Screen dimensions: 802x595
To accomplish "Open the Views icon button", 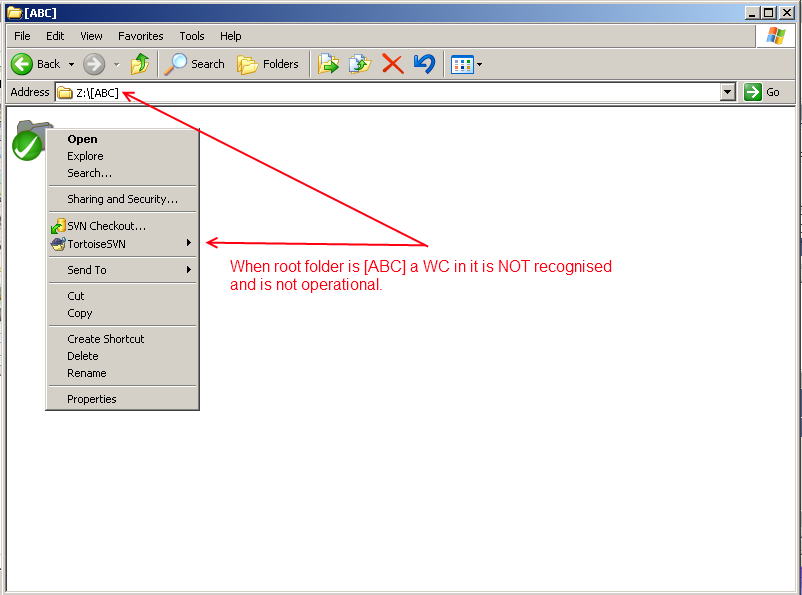I will (x=462, y=65).
